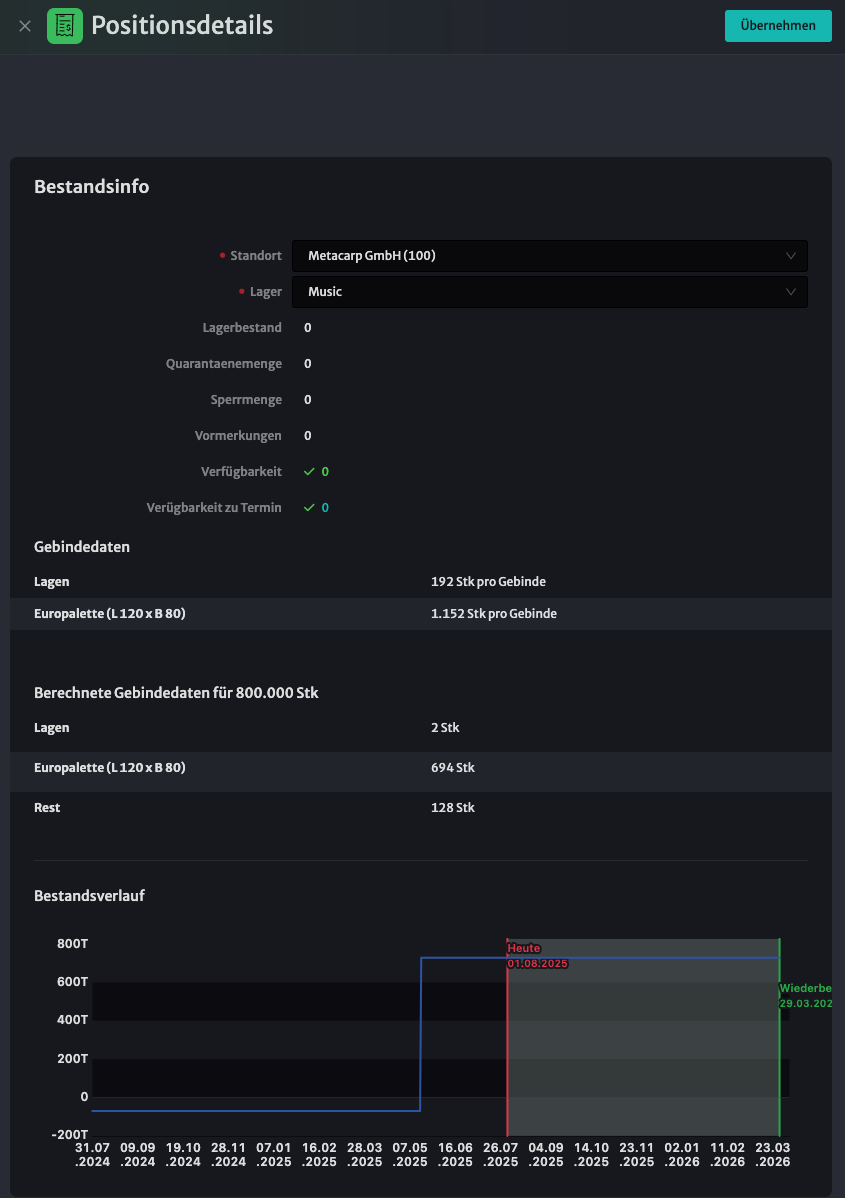
Task: Click the -200T y-axis label
Action: 70,1135
